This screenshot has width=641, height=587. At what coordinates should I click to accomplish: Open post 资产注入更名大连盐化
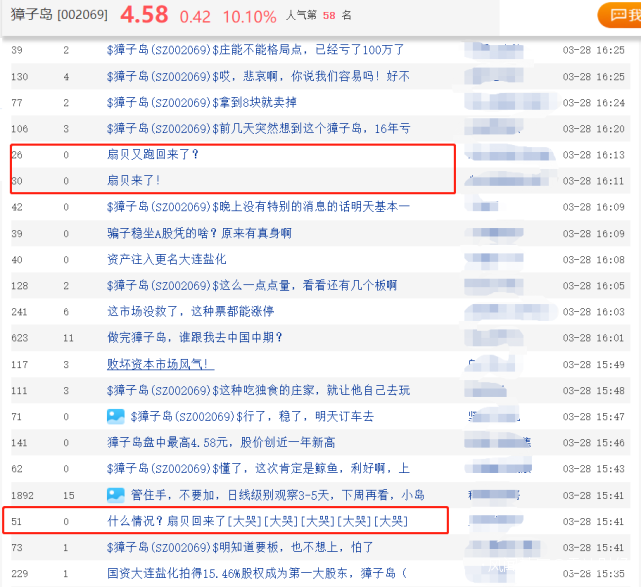(166, 260)
